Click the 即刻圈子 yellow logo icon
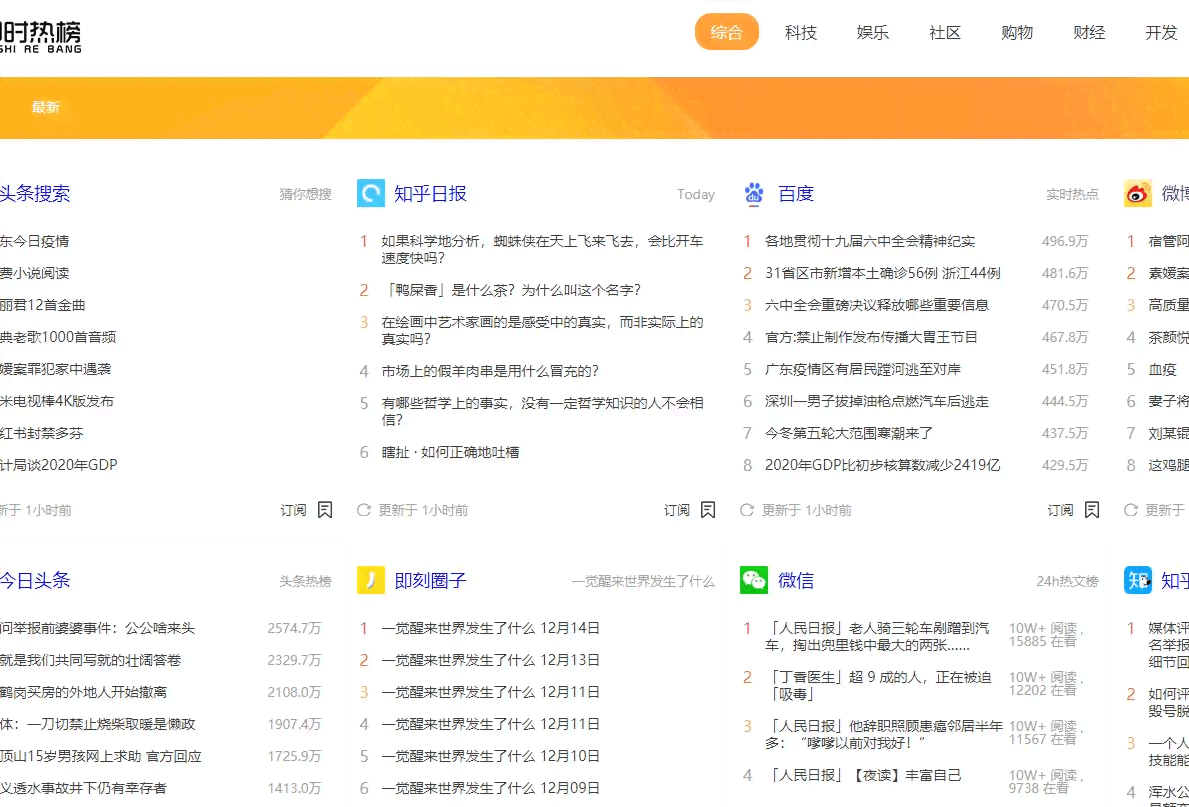The image size is (1189, 807). click(x=371, y=580)
